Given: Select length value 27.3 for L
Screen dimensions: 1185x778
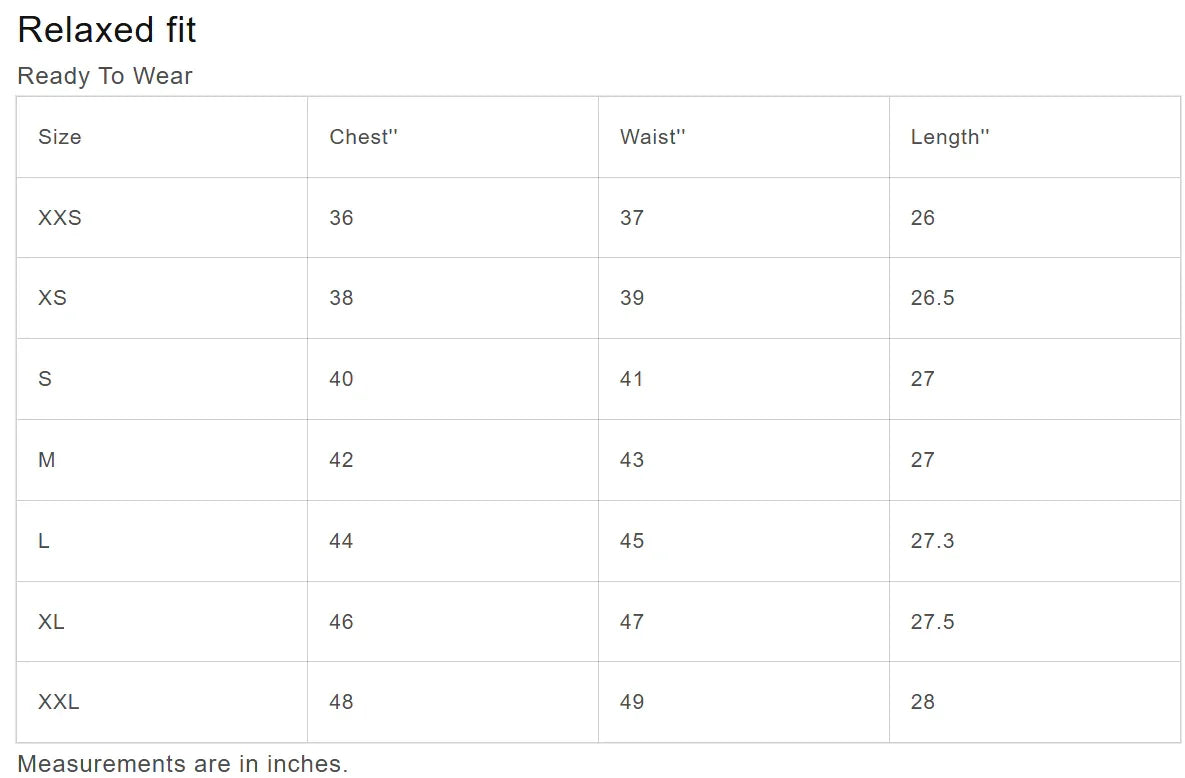Looking at the screenshot, I should (x=932, y=541).
